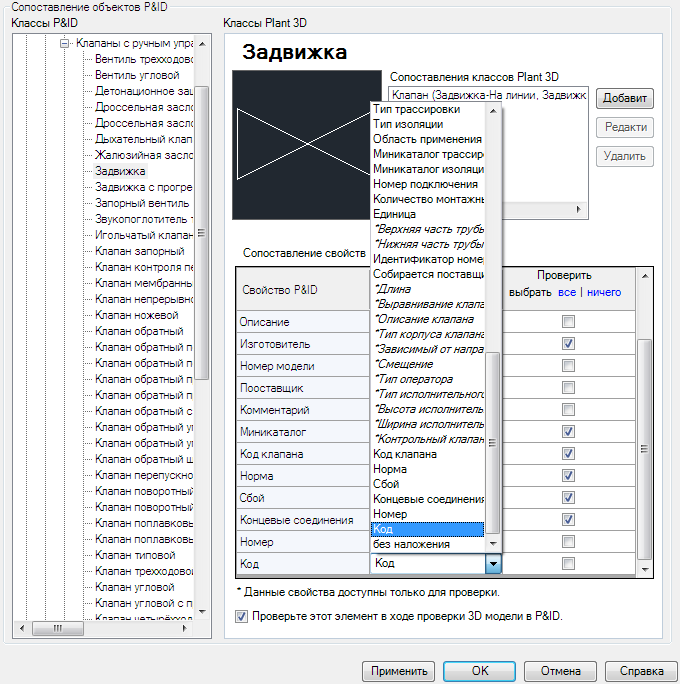Viewport: 680px width, 684px height.
Task: Open help with 'Справка' button
Action: (641, 671)
